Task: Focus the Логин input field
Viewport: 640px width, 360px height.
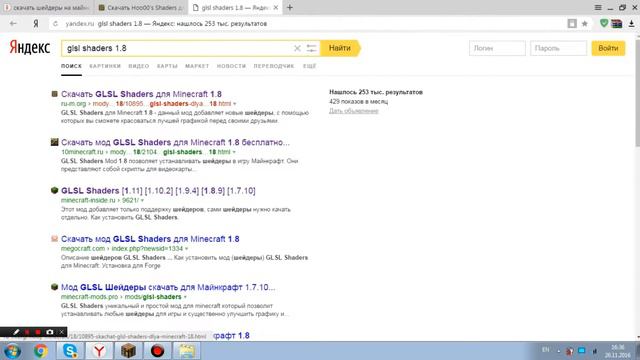Action: click(497, 48)
